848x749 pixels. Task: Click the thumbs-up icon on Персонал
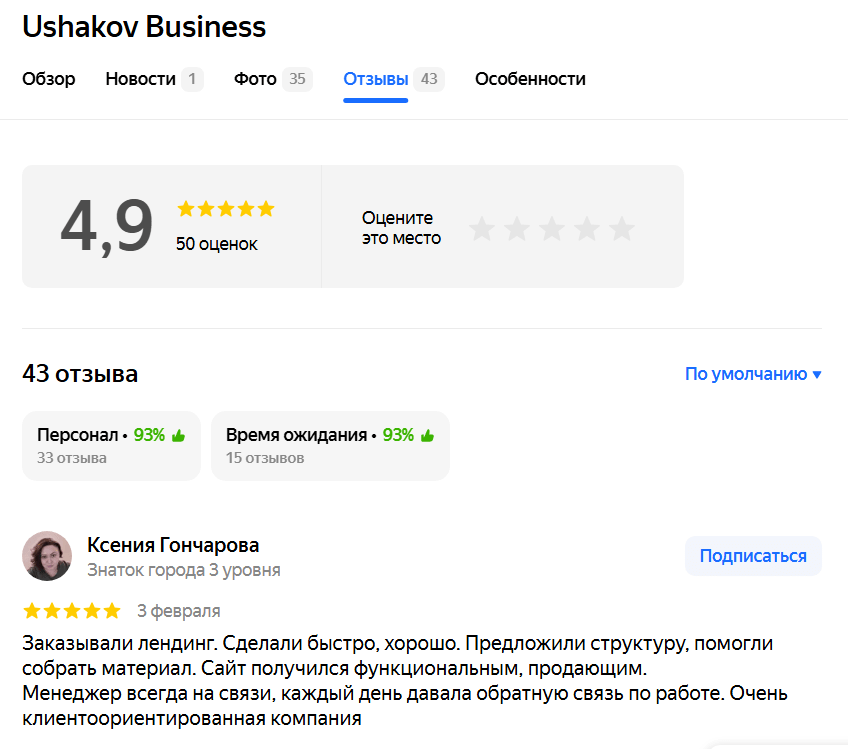[178, 435]
